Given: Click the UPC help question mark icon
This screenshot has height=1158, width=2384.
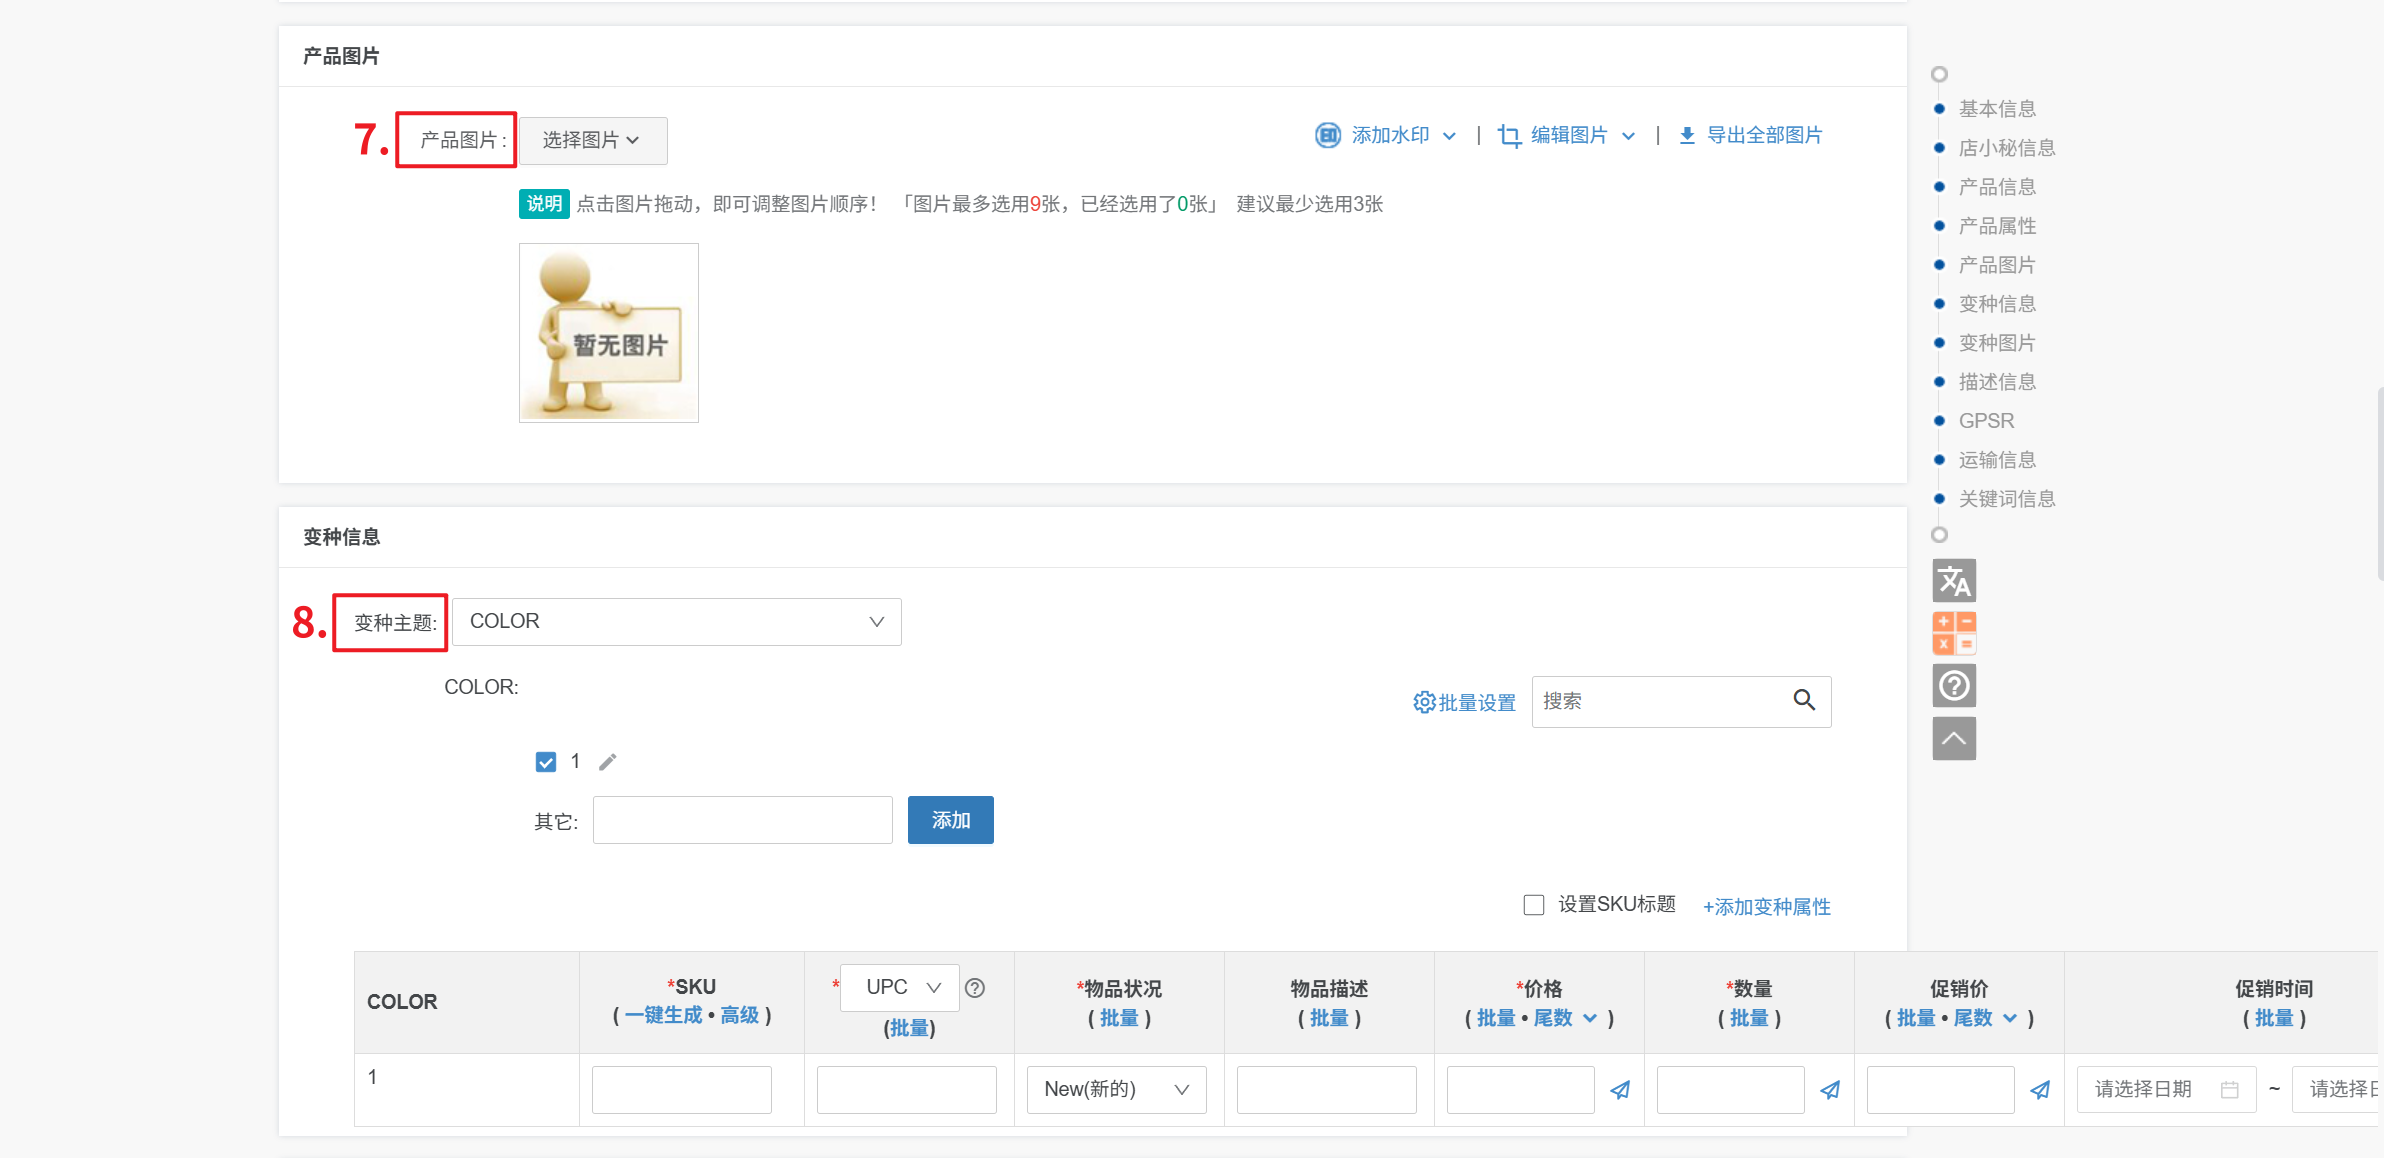Looking at the screenshot, I should point(975,988).
